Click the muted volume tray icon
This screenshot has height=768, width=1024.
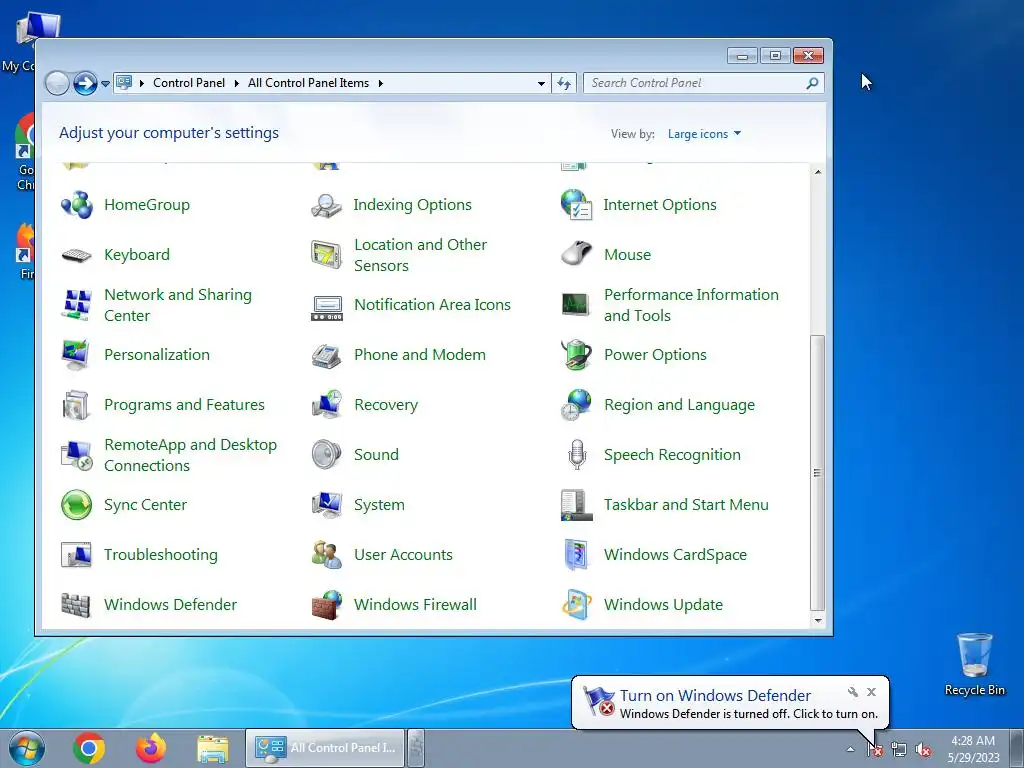(923, 750)
